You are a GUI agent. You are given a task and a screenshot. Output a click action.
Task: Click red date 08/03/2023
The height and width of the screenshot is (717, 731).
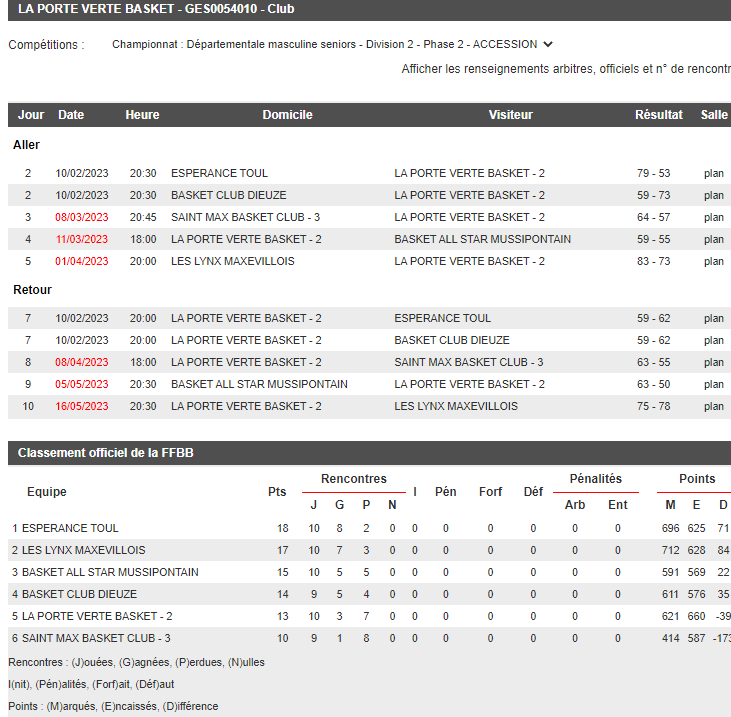coord(82,217)
